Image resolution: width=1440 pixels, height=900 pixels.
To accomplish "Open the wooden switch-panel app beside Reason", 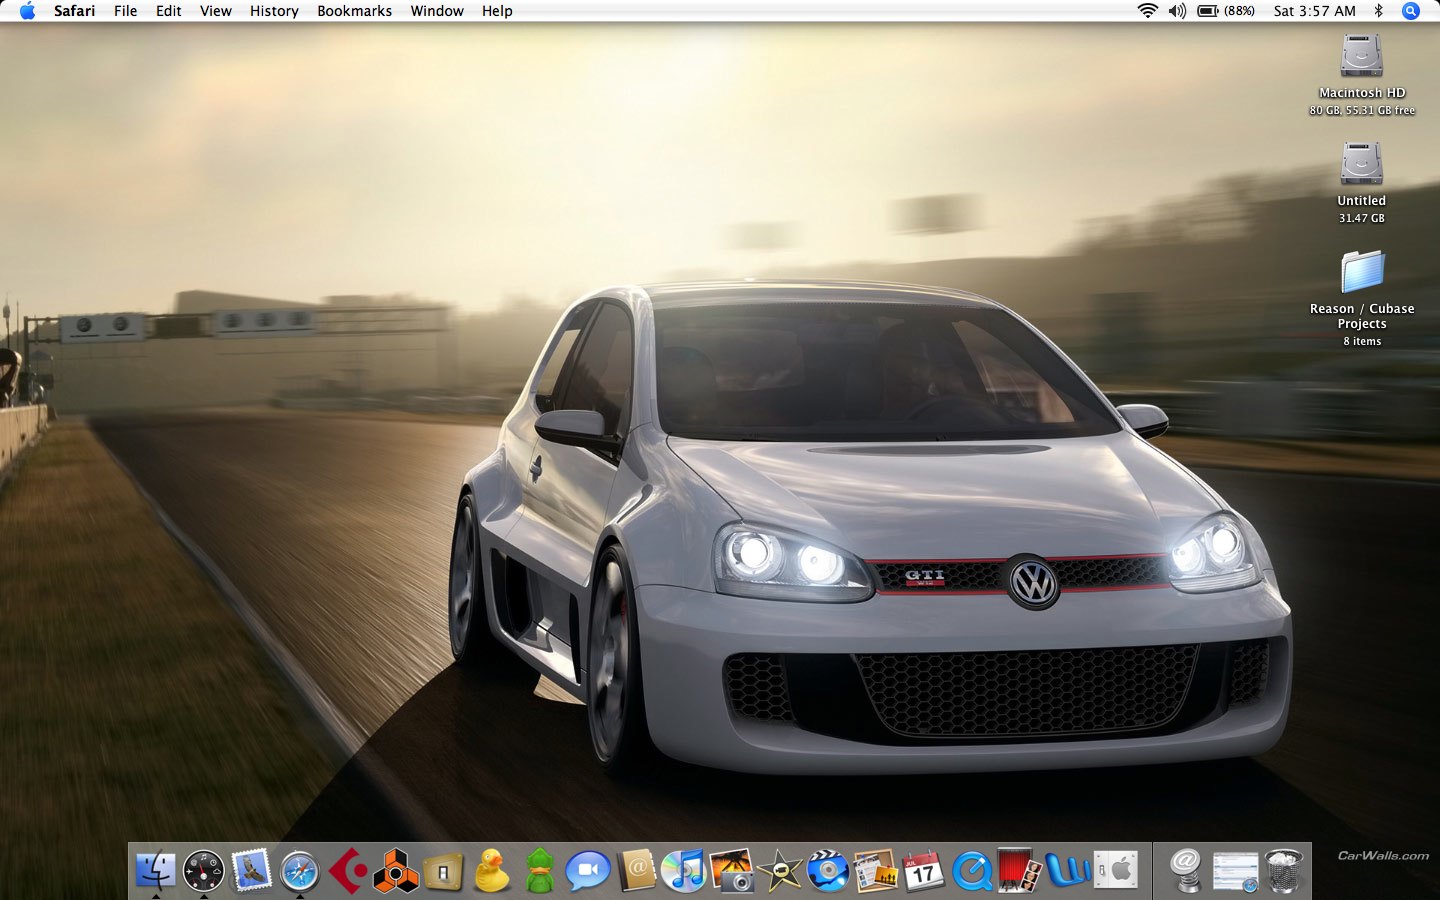I will (x=443, y=872).
